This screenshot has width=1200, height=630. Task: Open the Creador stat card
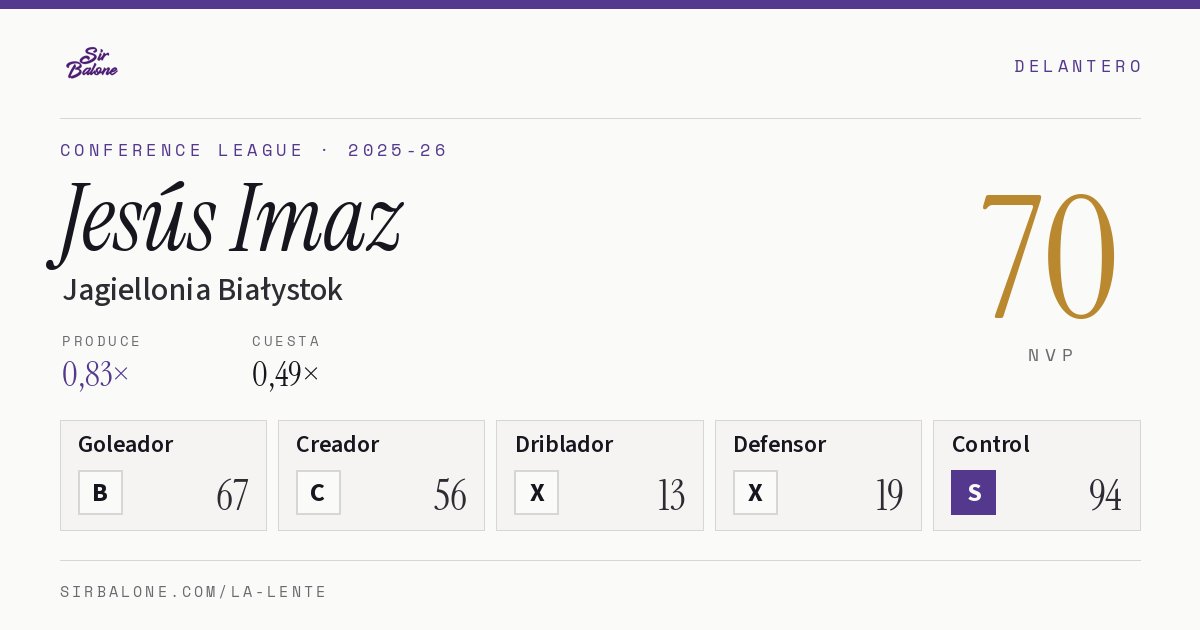coord(381,475)
